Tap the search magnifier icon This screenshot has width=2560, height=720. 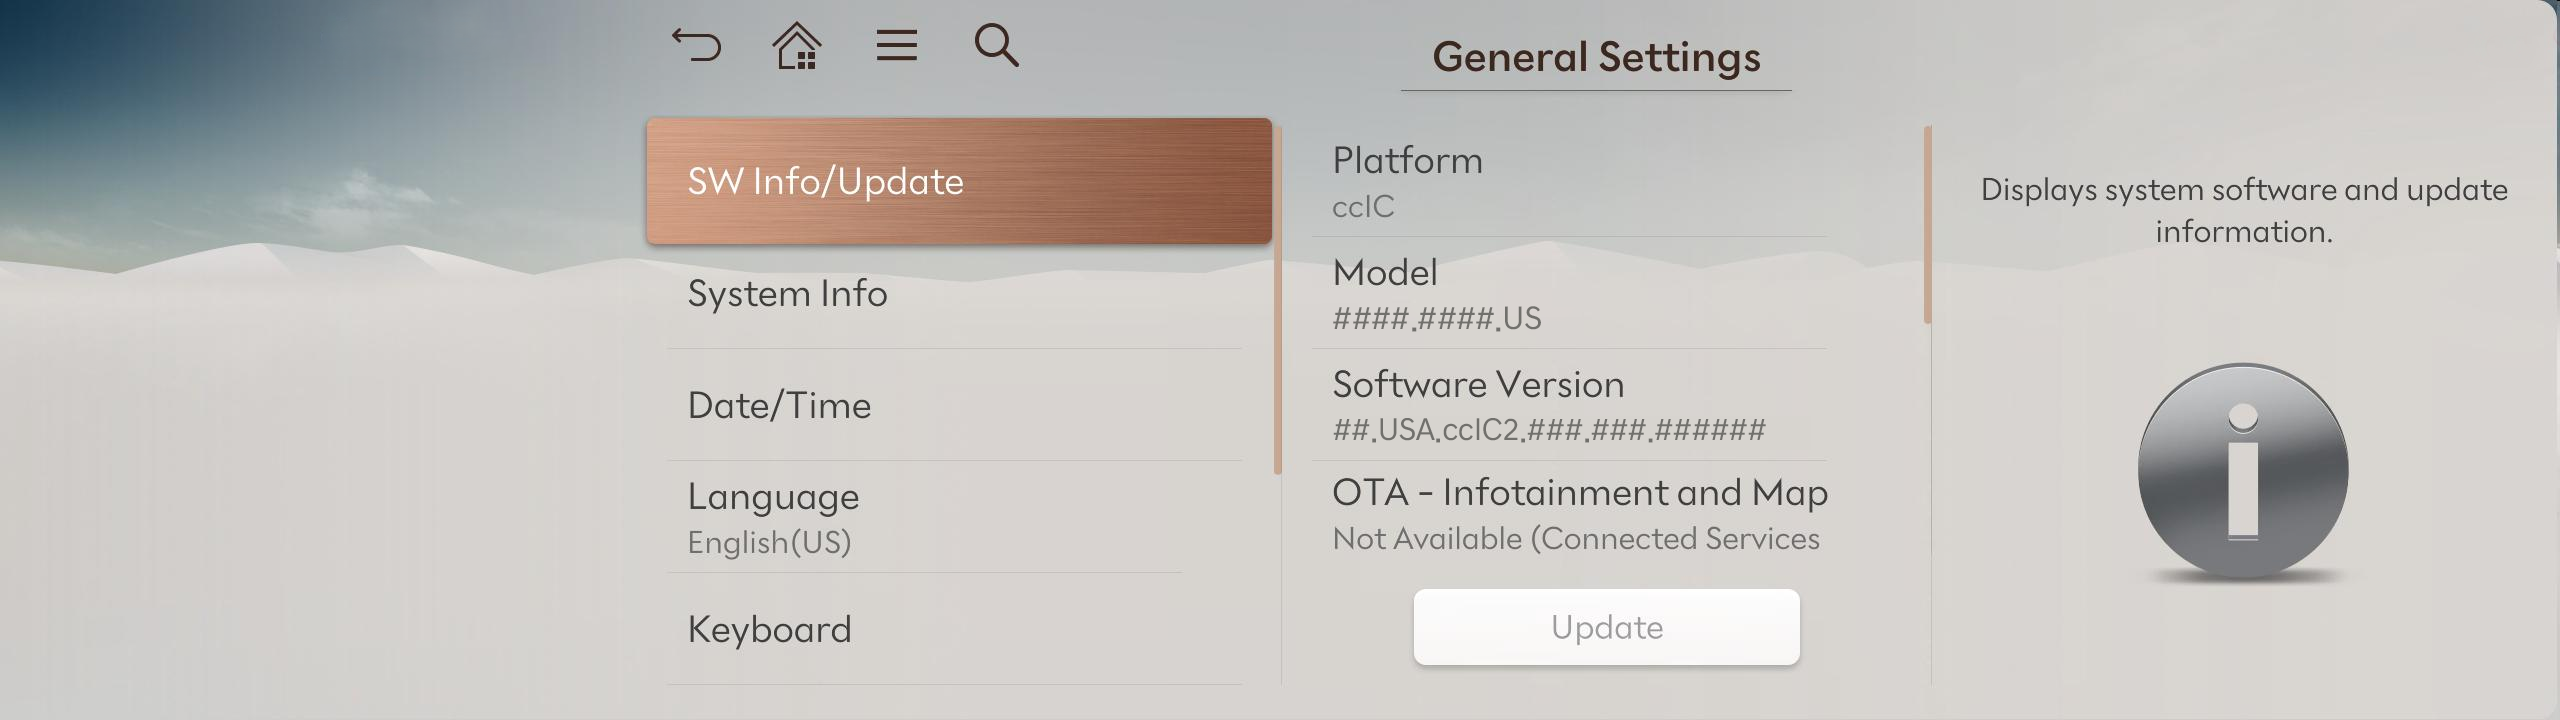click(x=996, y=46)
